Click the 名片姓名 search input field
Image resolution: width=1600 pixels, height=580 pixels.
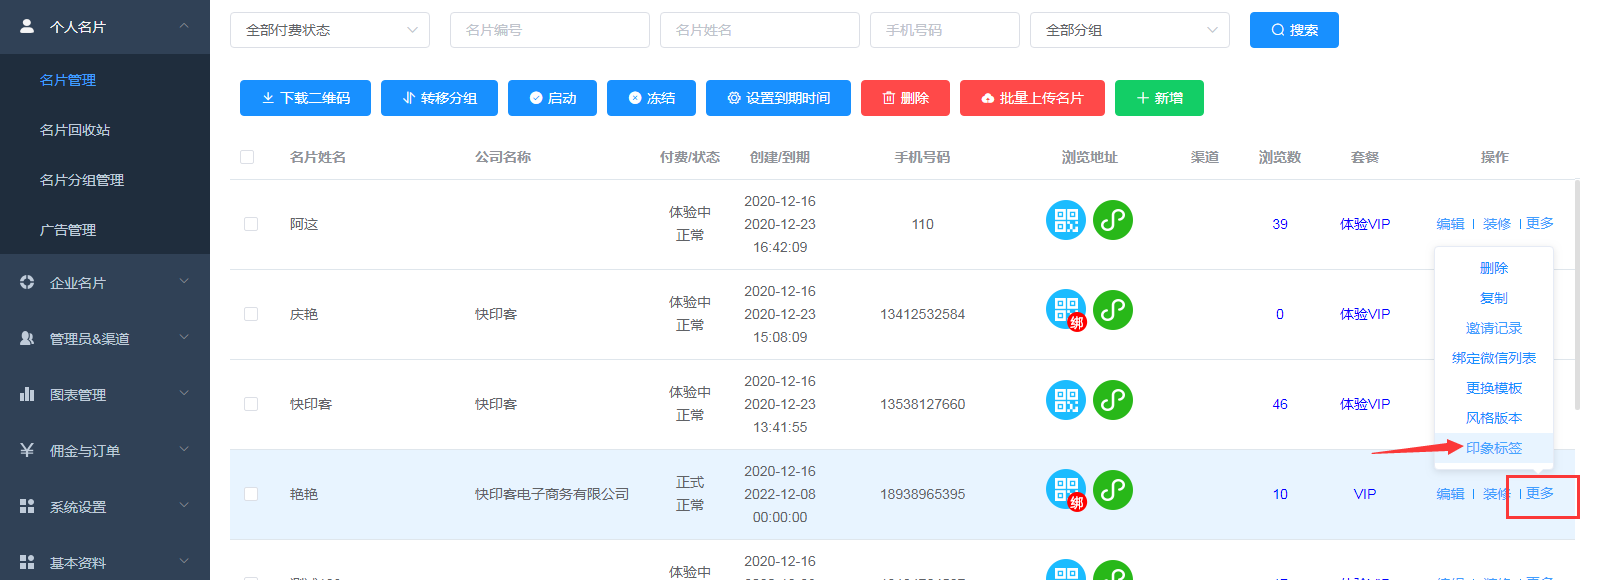click(x=759, y=30)
